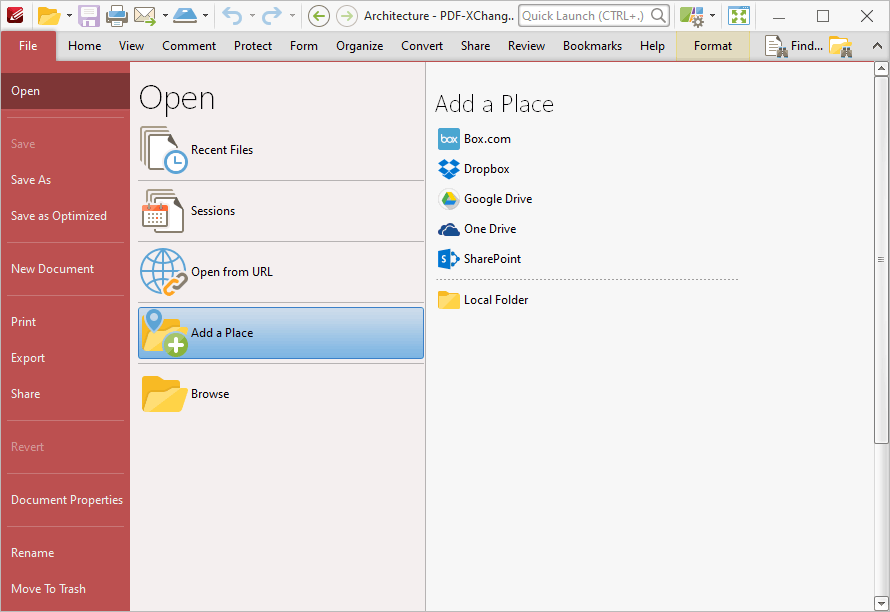
Task: Open the Review ribbon tab
Action: [526, 46]
